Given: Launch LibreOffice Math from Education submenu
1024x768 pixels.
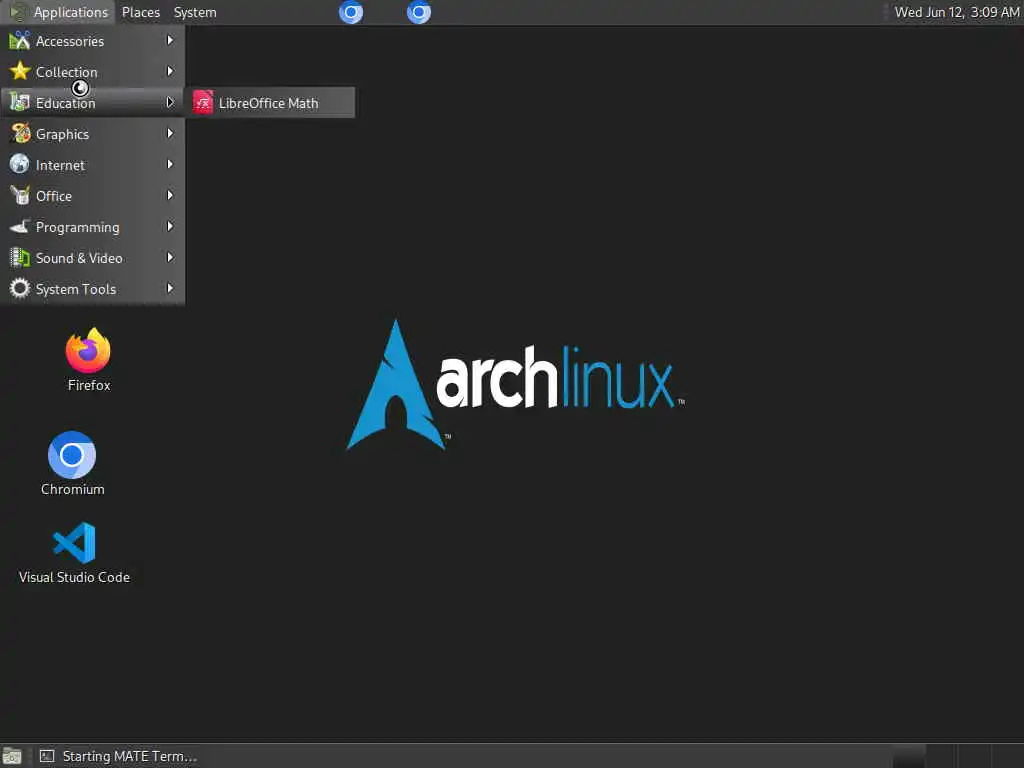Looking at the screenshot, I should (271, 103).
